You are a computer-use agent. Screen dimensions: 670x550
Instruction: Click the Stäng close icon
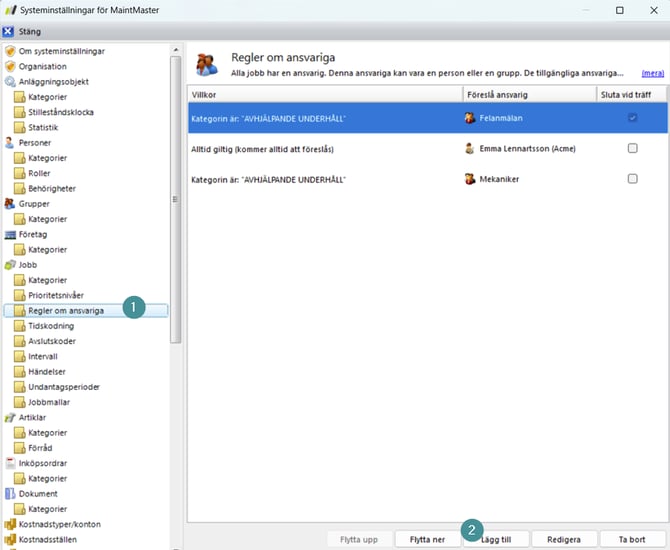[8, 32]
